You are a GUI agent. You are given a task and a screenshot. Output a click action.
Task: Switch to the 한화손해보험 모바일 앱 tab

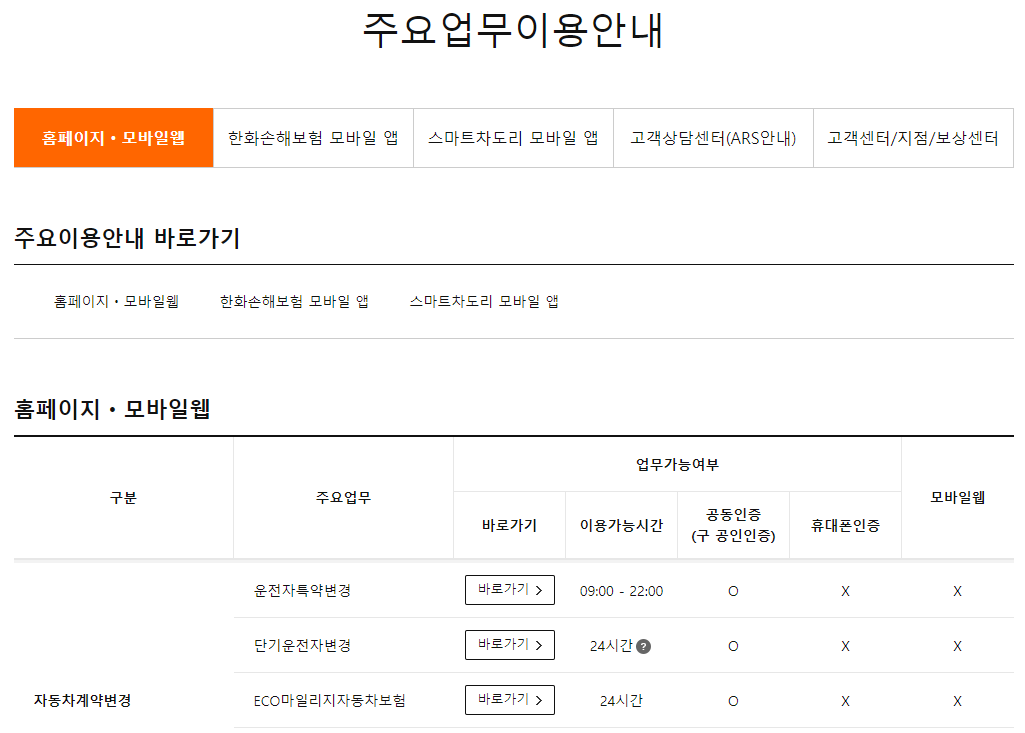click(x=313, y=138)
